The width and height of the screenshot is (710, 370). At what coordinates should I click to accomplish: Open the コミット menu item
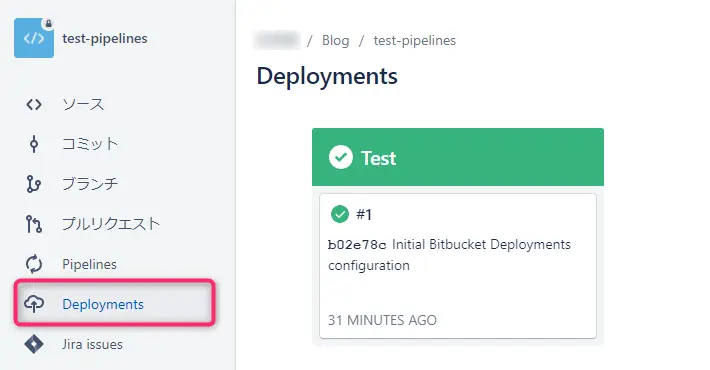tap(90, 144)
